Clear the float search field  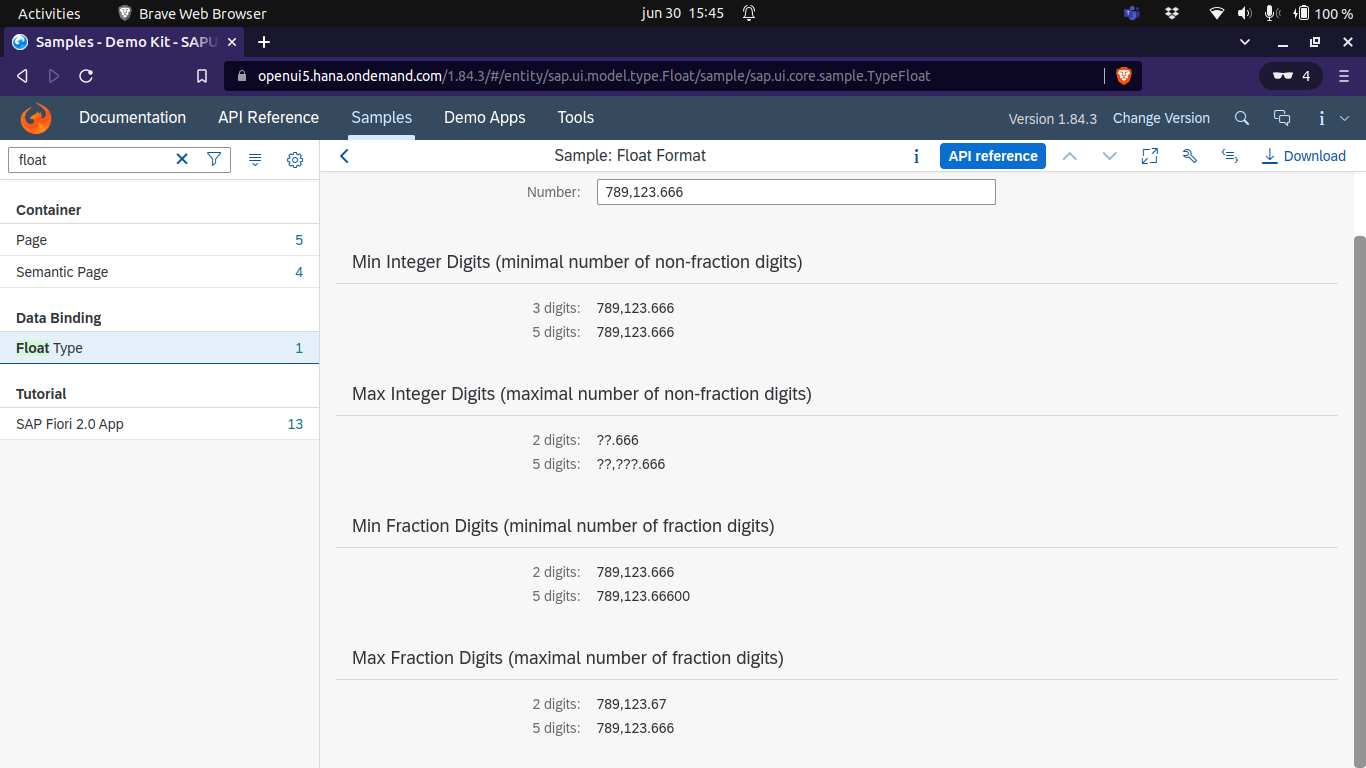[181, 159]
